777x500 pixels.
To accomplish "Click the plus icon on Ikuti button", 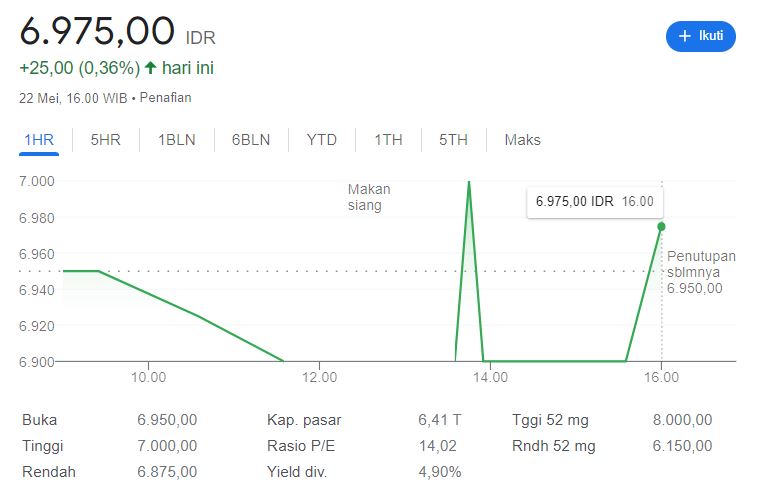I will pyautogui.click(x=684, y=36).
